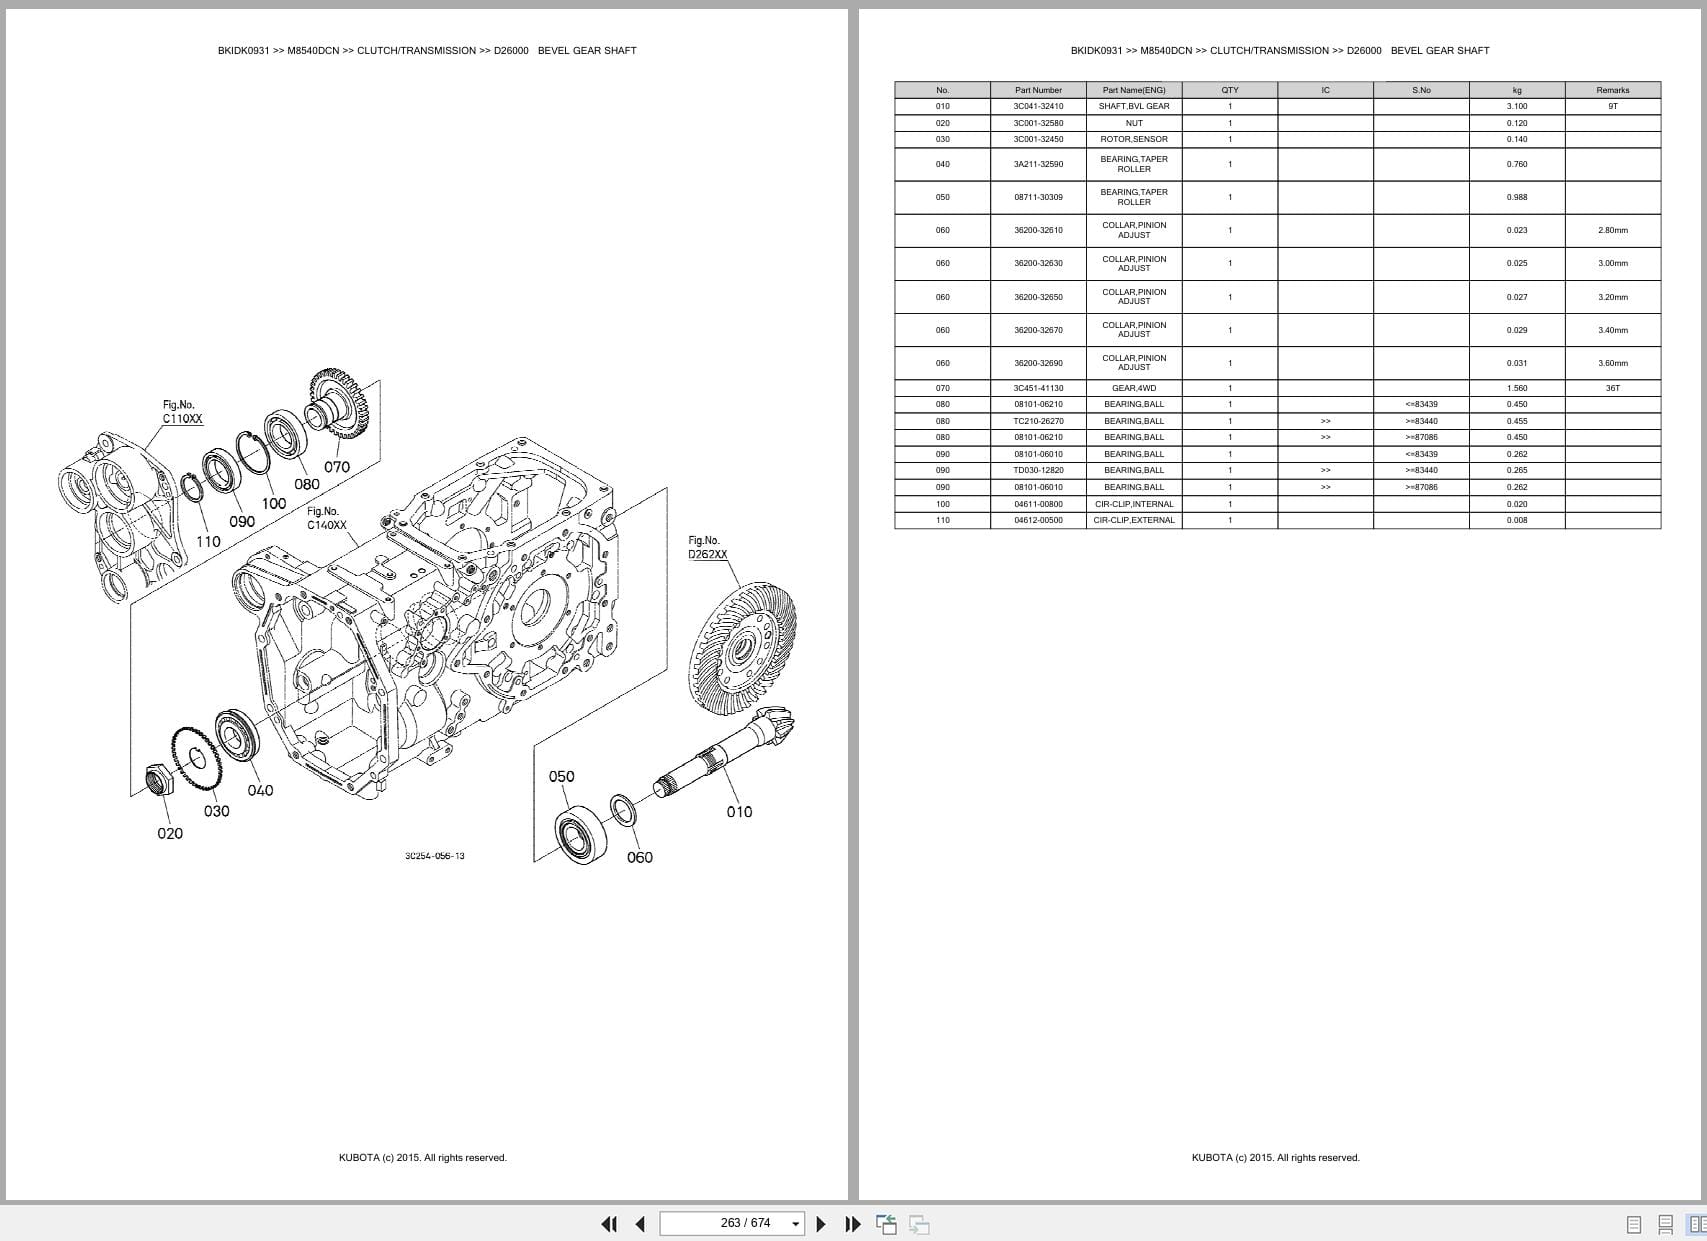Click callout 110 in the diagram
Viewport: 1707px width, 1241px height.
point(208,541)
